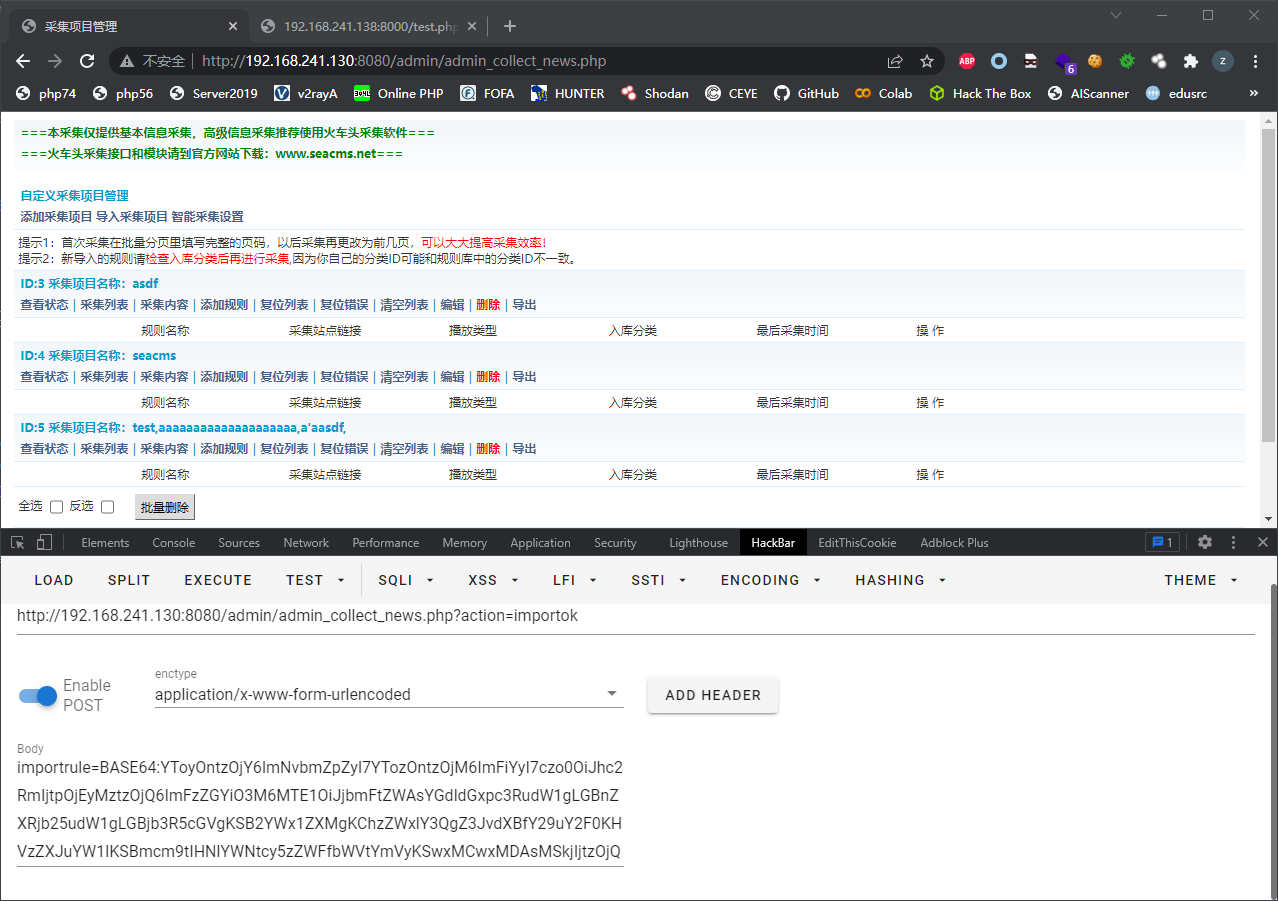Switch to the Application DevTools tab
Screen dimensions: 1278x901
click(540, 542)
